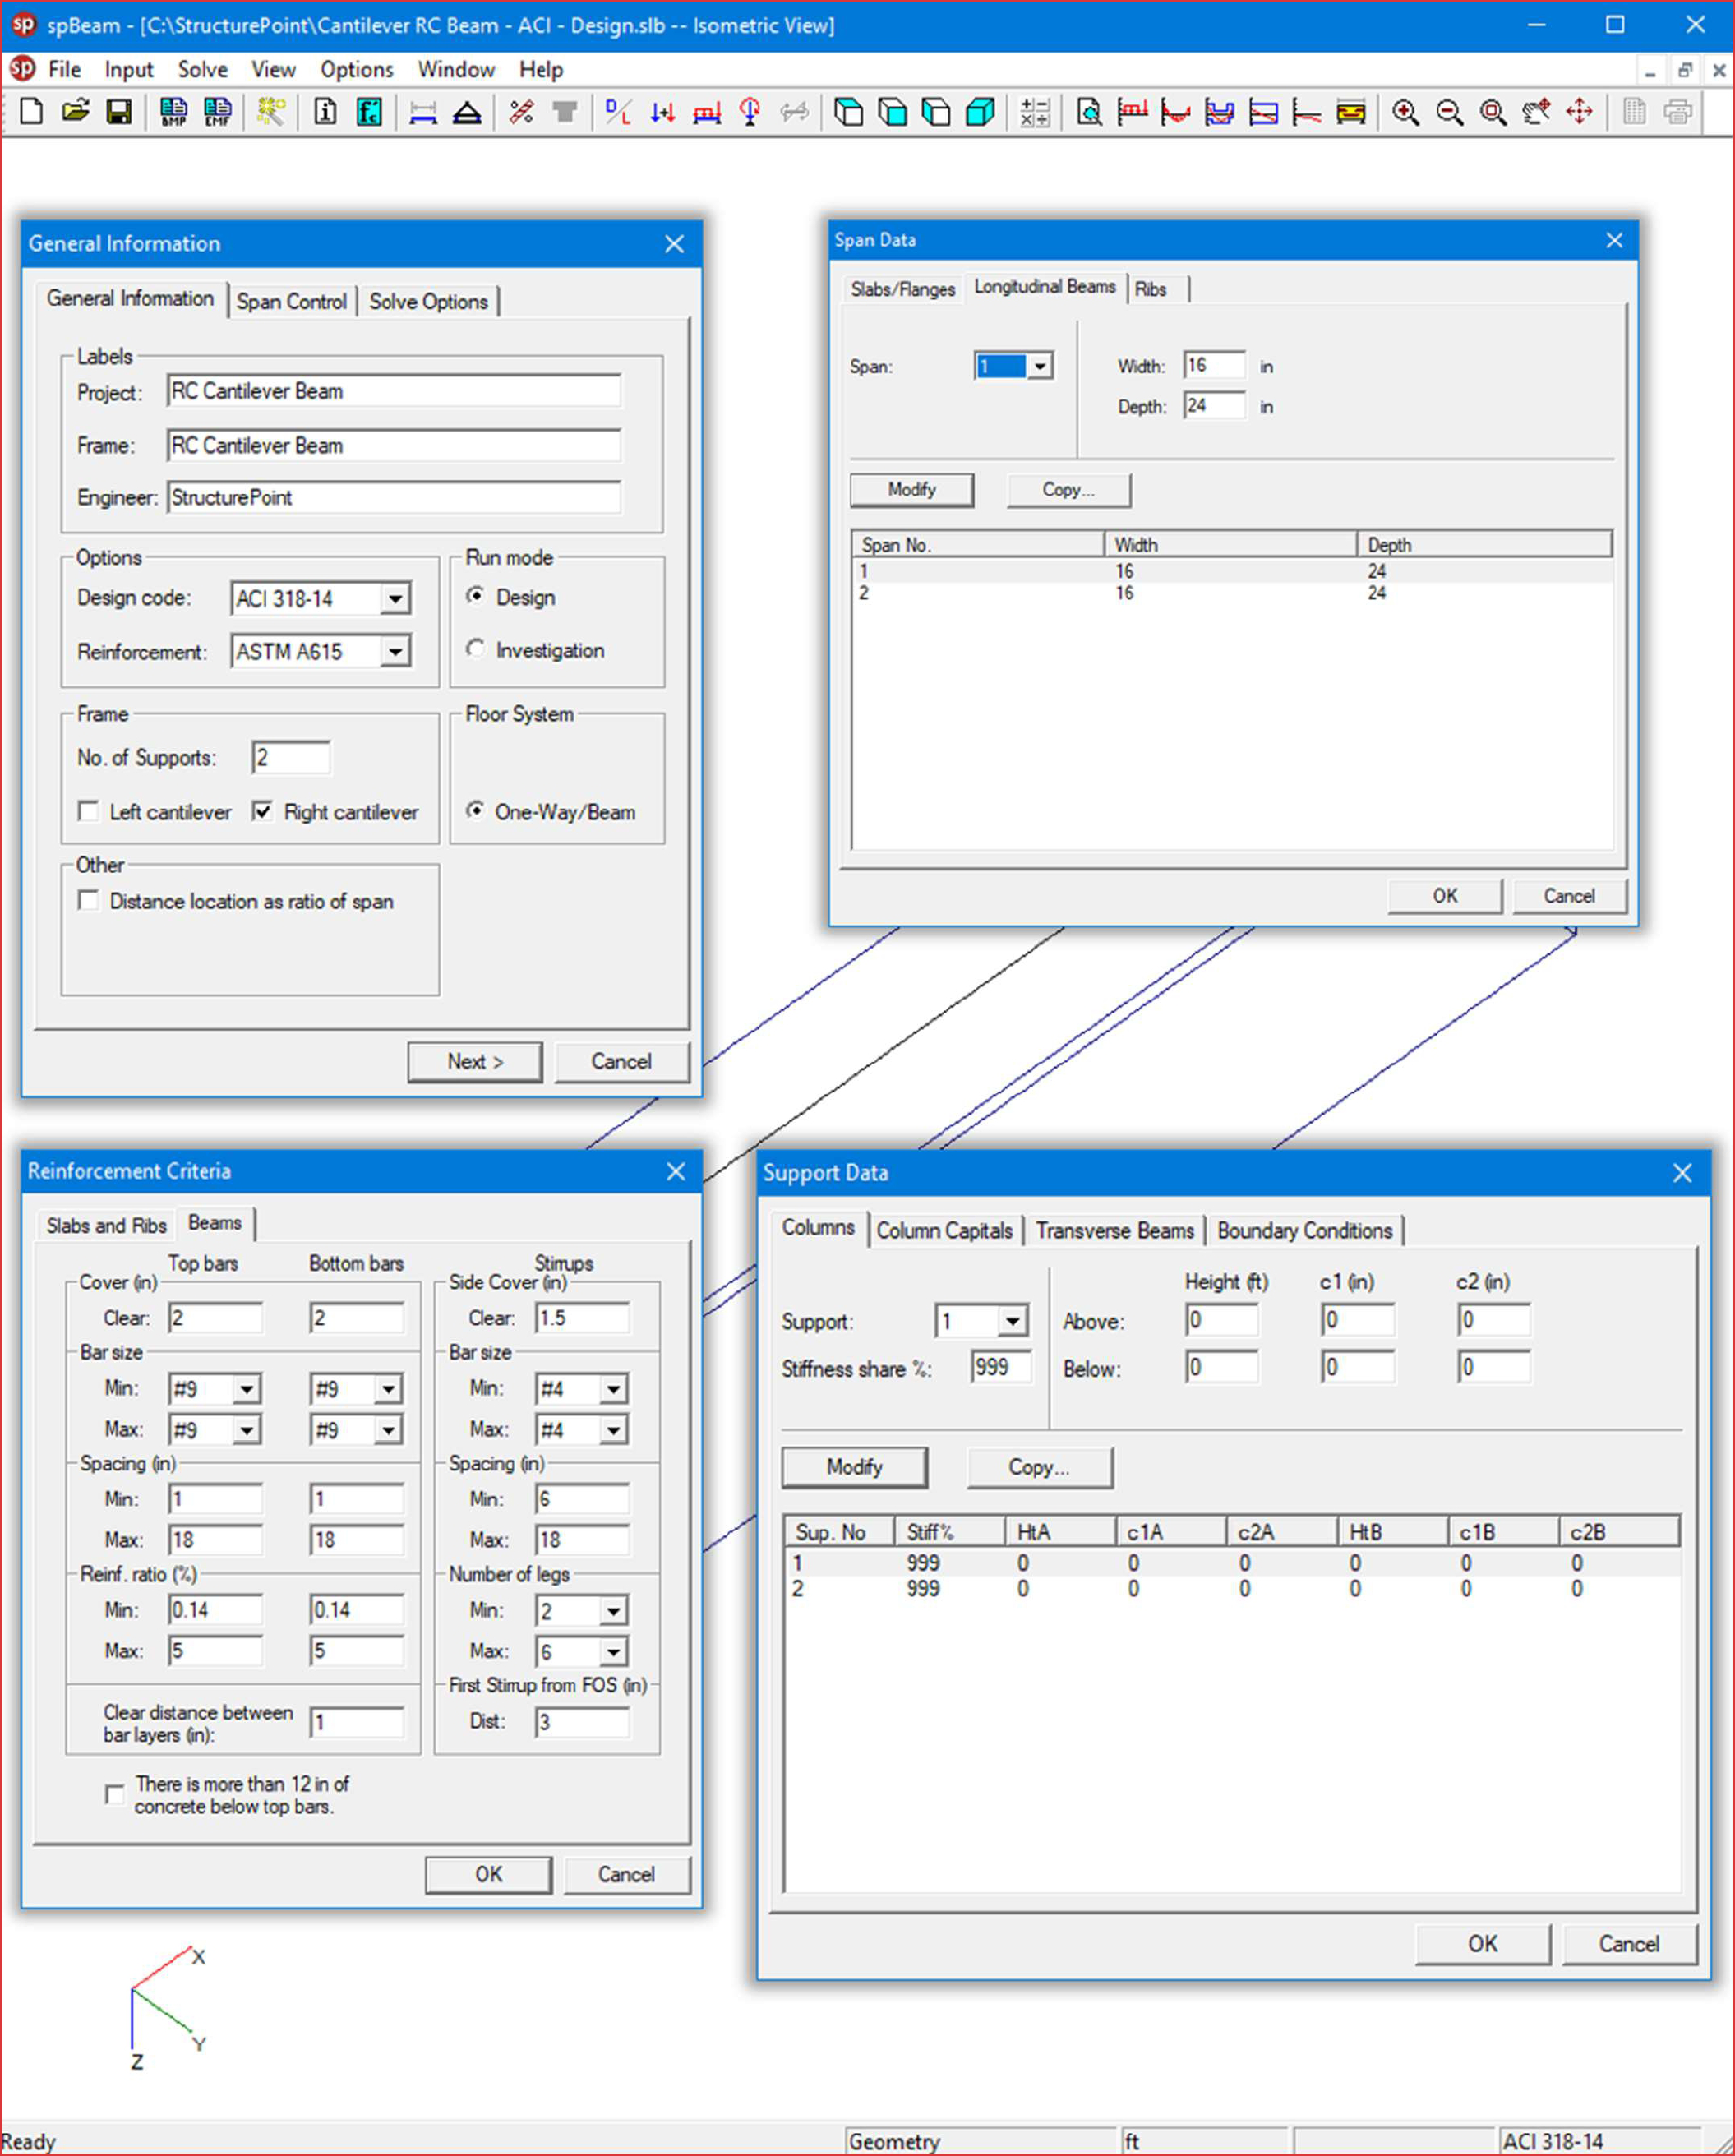Open the Reinforcement ASTM A615 dropdown
Screen dimensions: 1735x2156
point(396,652)
